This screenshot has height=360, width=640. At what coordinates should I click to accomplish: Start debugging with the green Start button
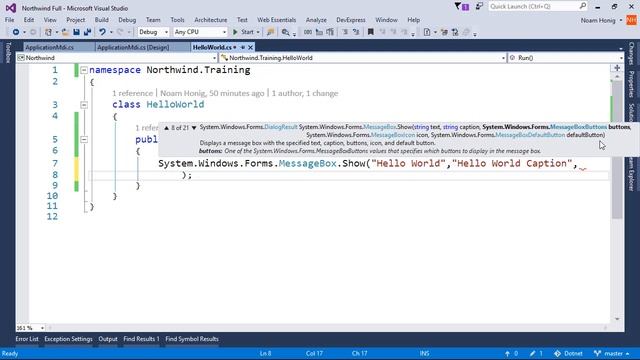coord(243,32)
